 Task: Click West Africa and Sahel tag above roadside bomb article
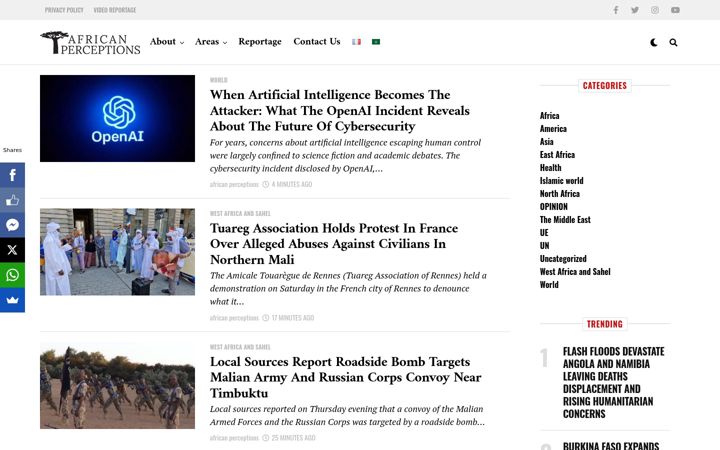click(240, 347)
